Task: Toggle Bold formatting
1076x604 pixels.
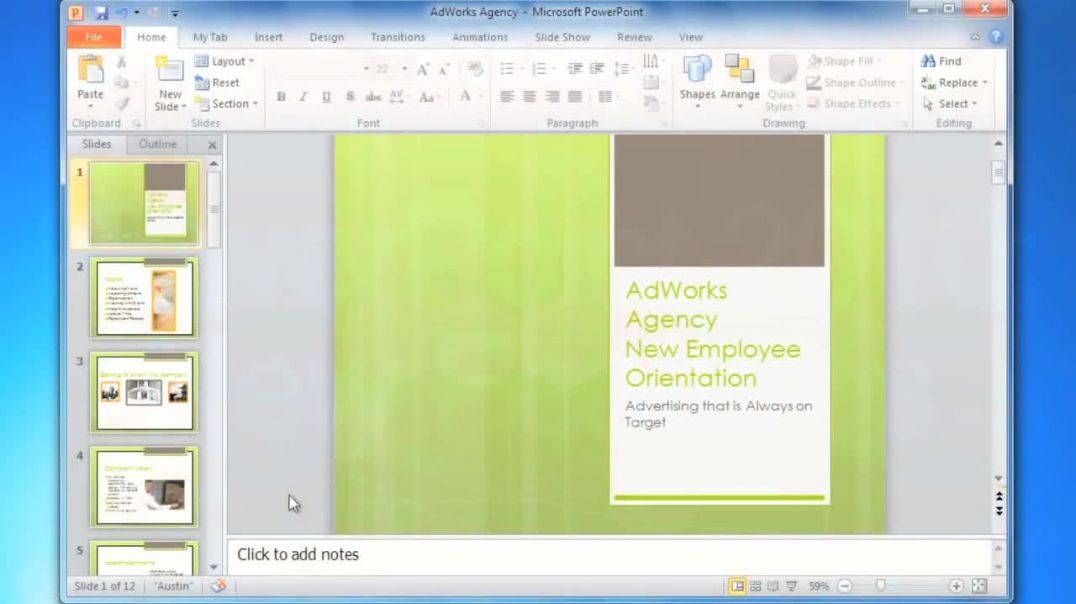Action: pos(281,97)
